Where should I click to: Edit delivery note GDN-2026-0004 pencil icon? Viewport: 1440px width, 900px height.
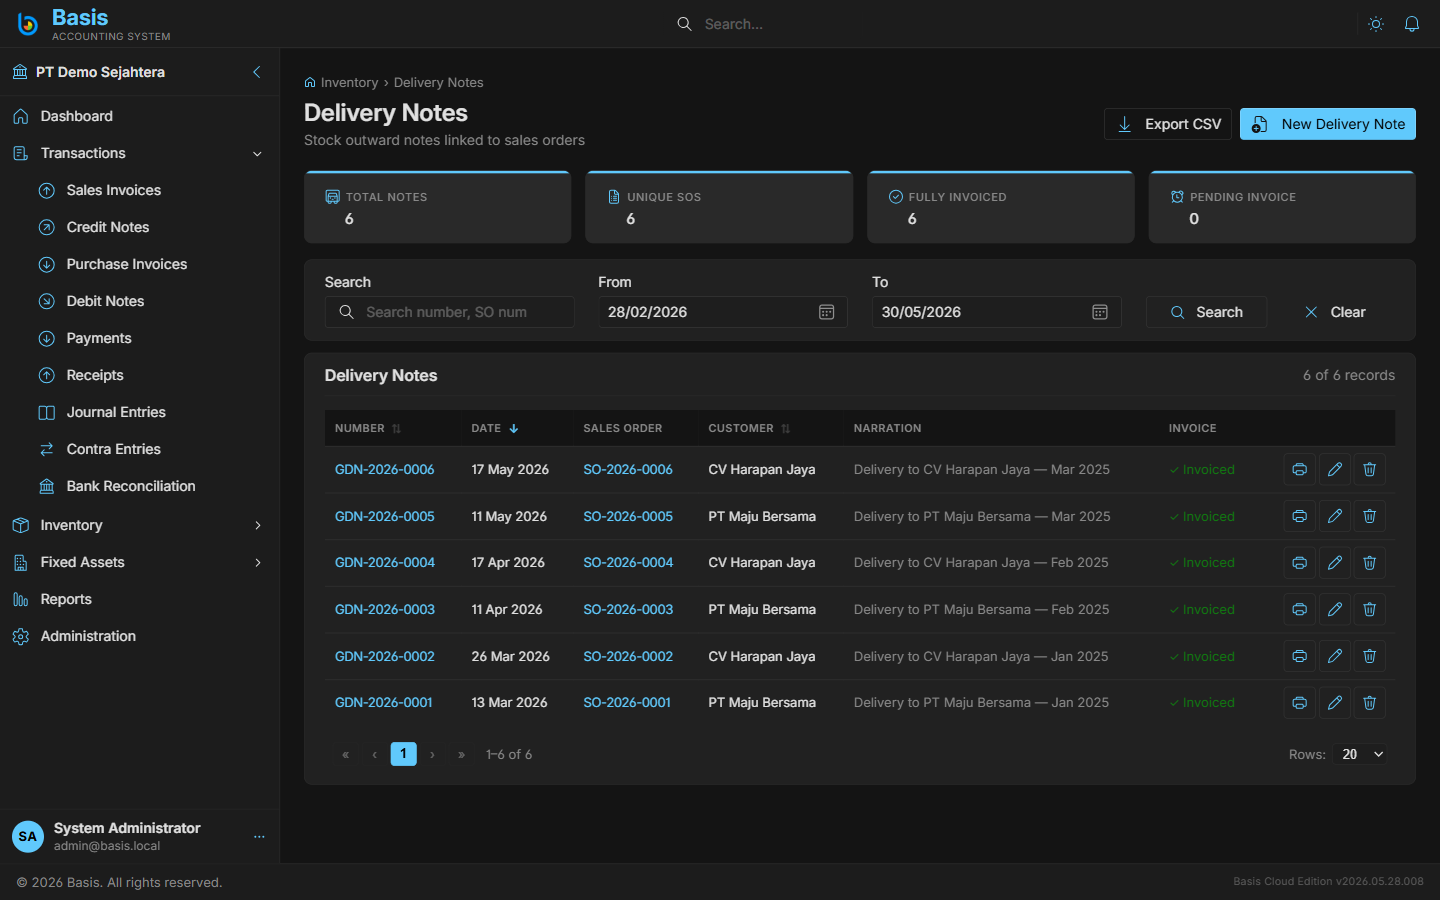coord(1334,563)
